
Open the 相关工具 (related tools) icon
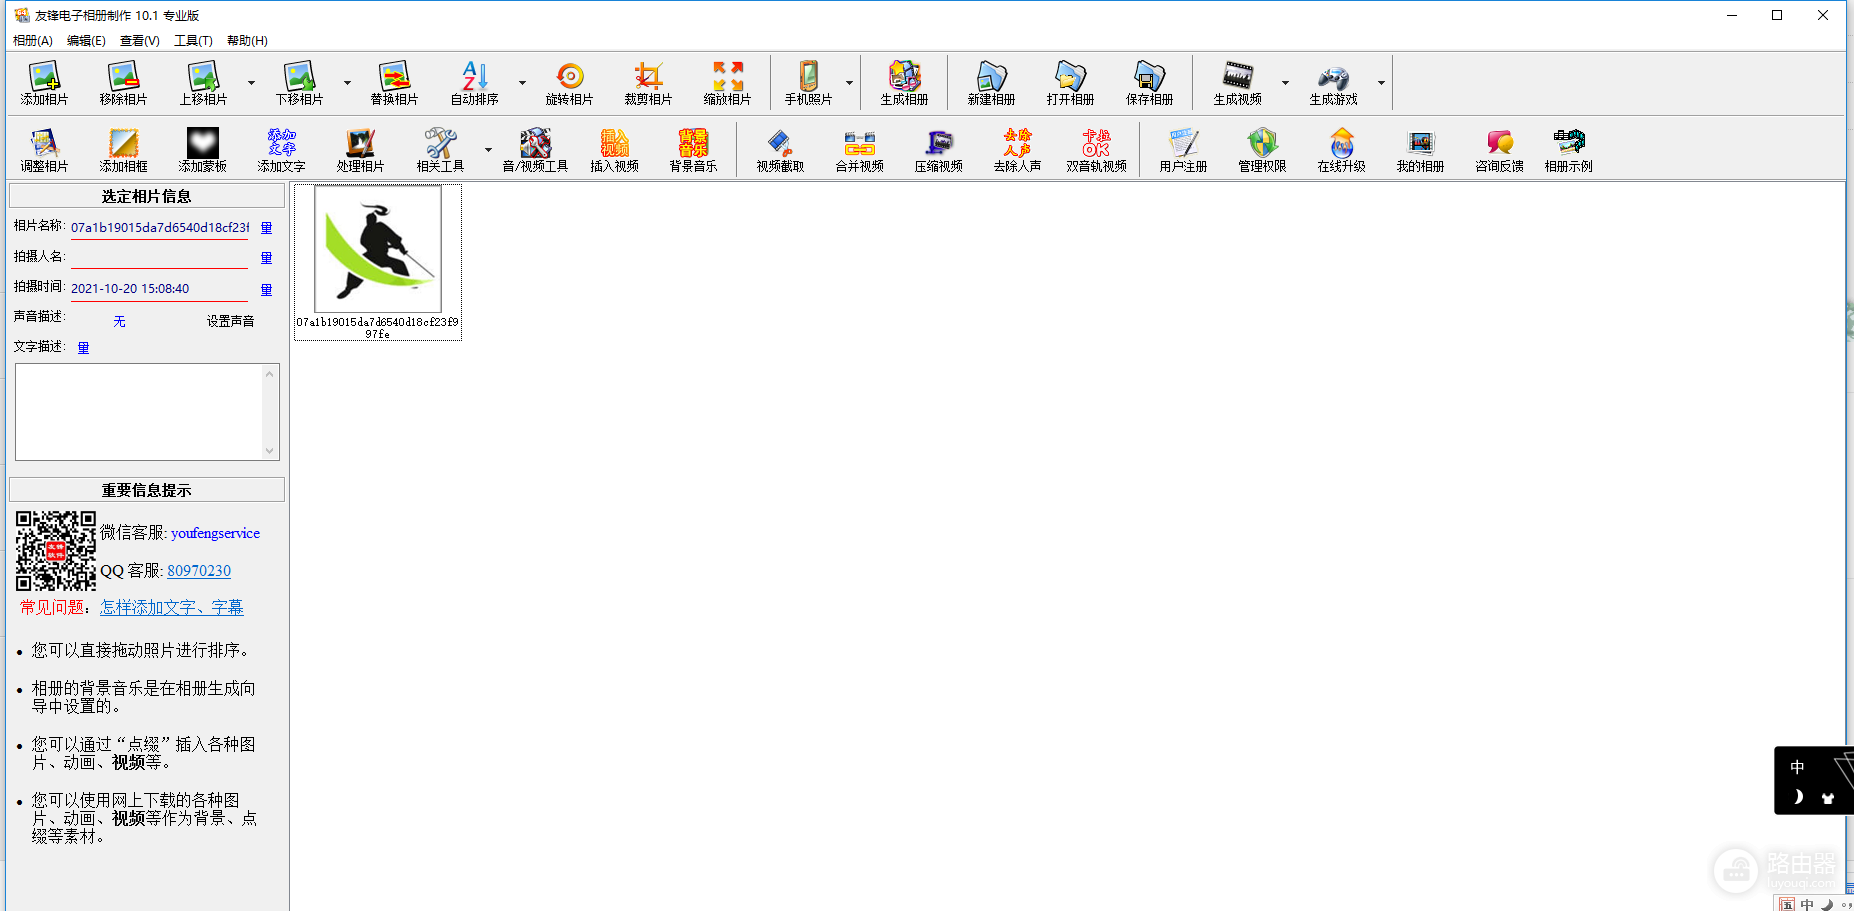440,150
